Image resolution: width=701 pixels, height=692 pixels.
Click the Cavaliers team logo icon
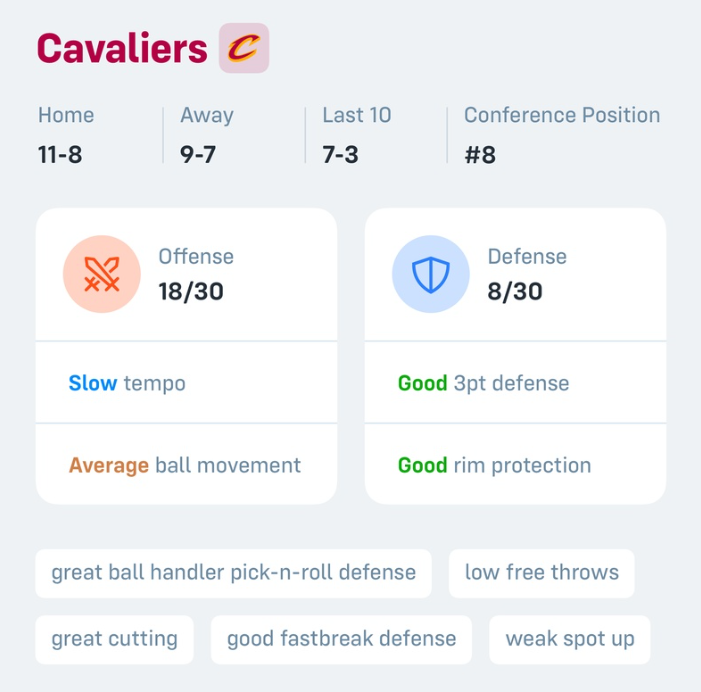pyautogui.click(x=244, y=48)
